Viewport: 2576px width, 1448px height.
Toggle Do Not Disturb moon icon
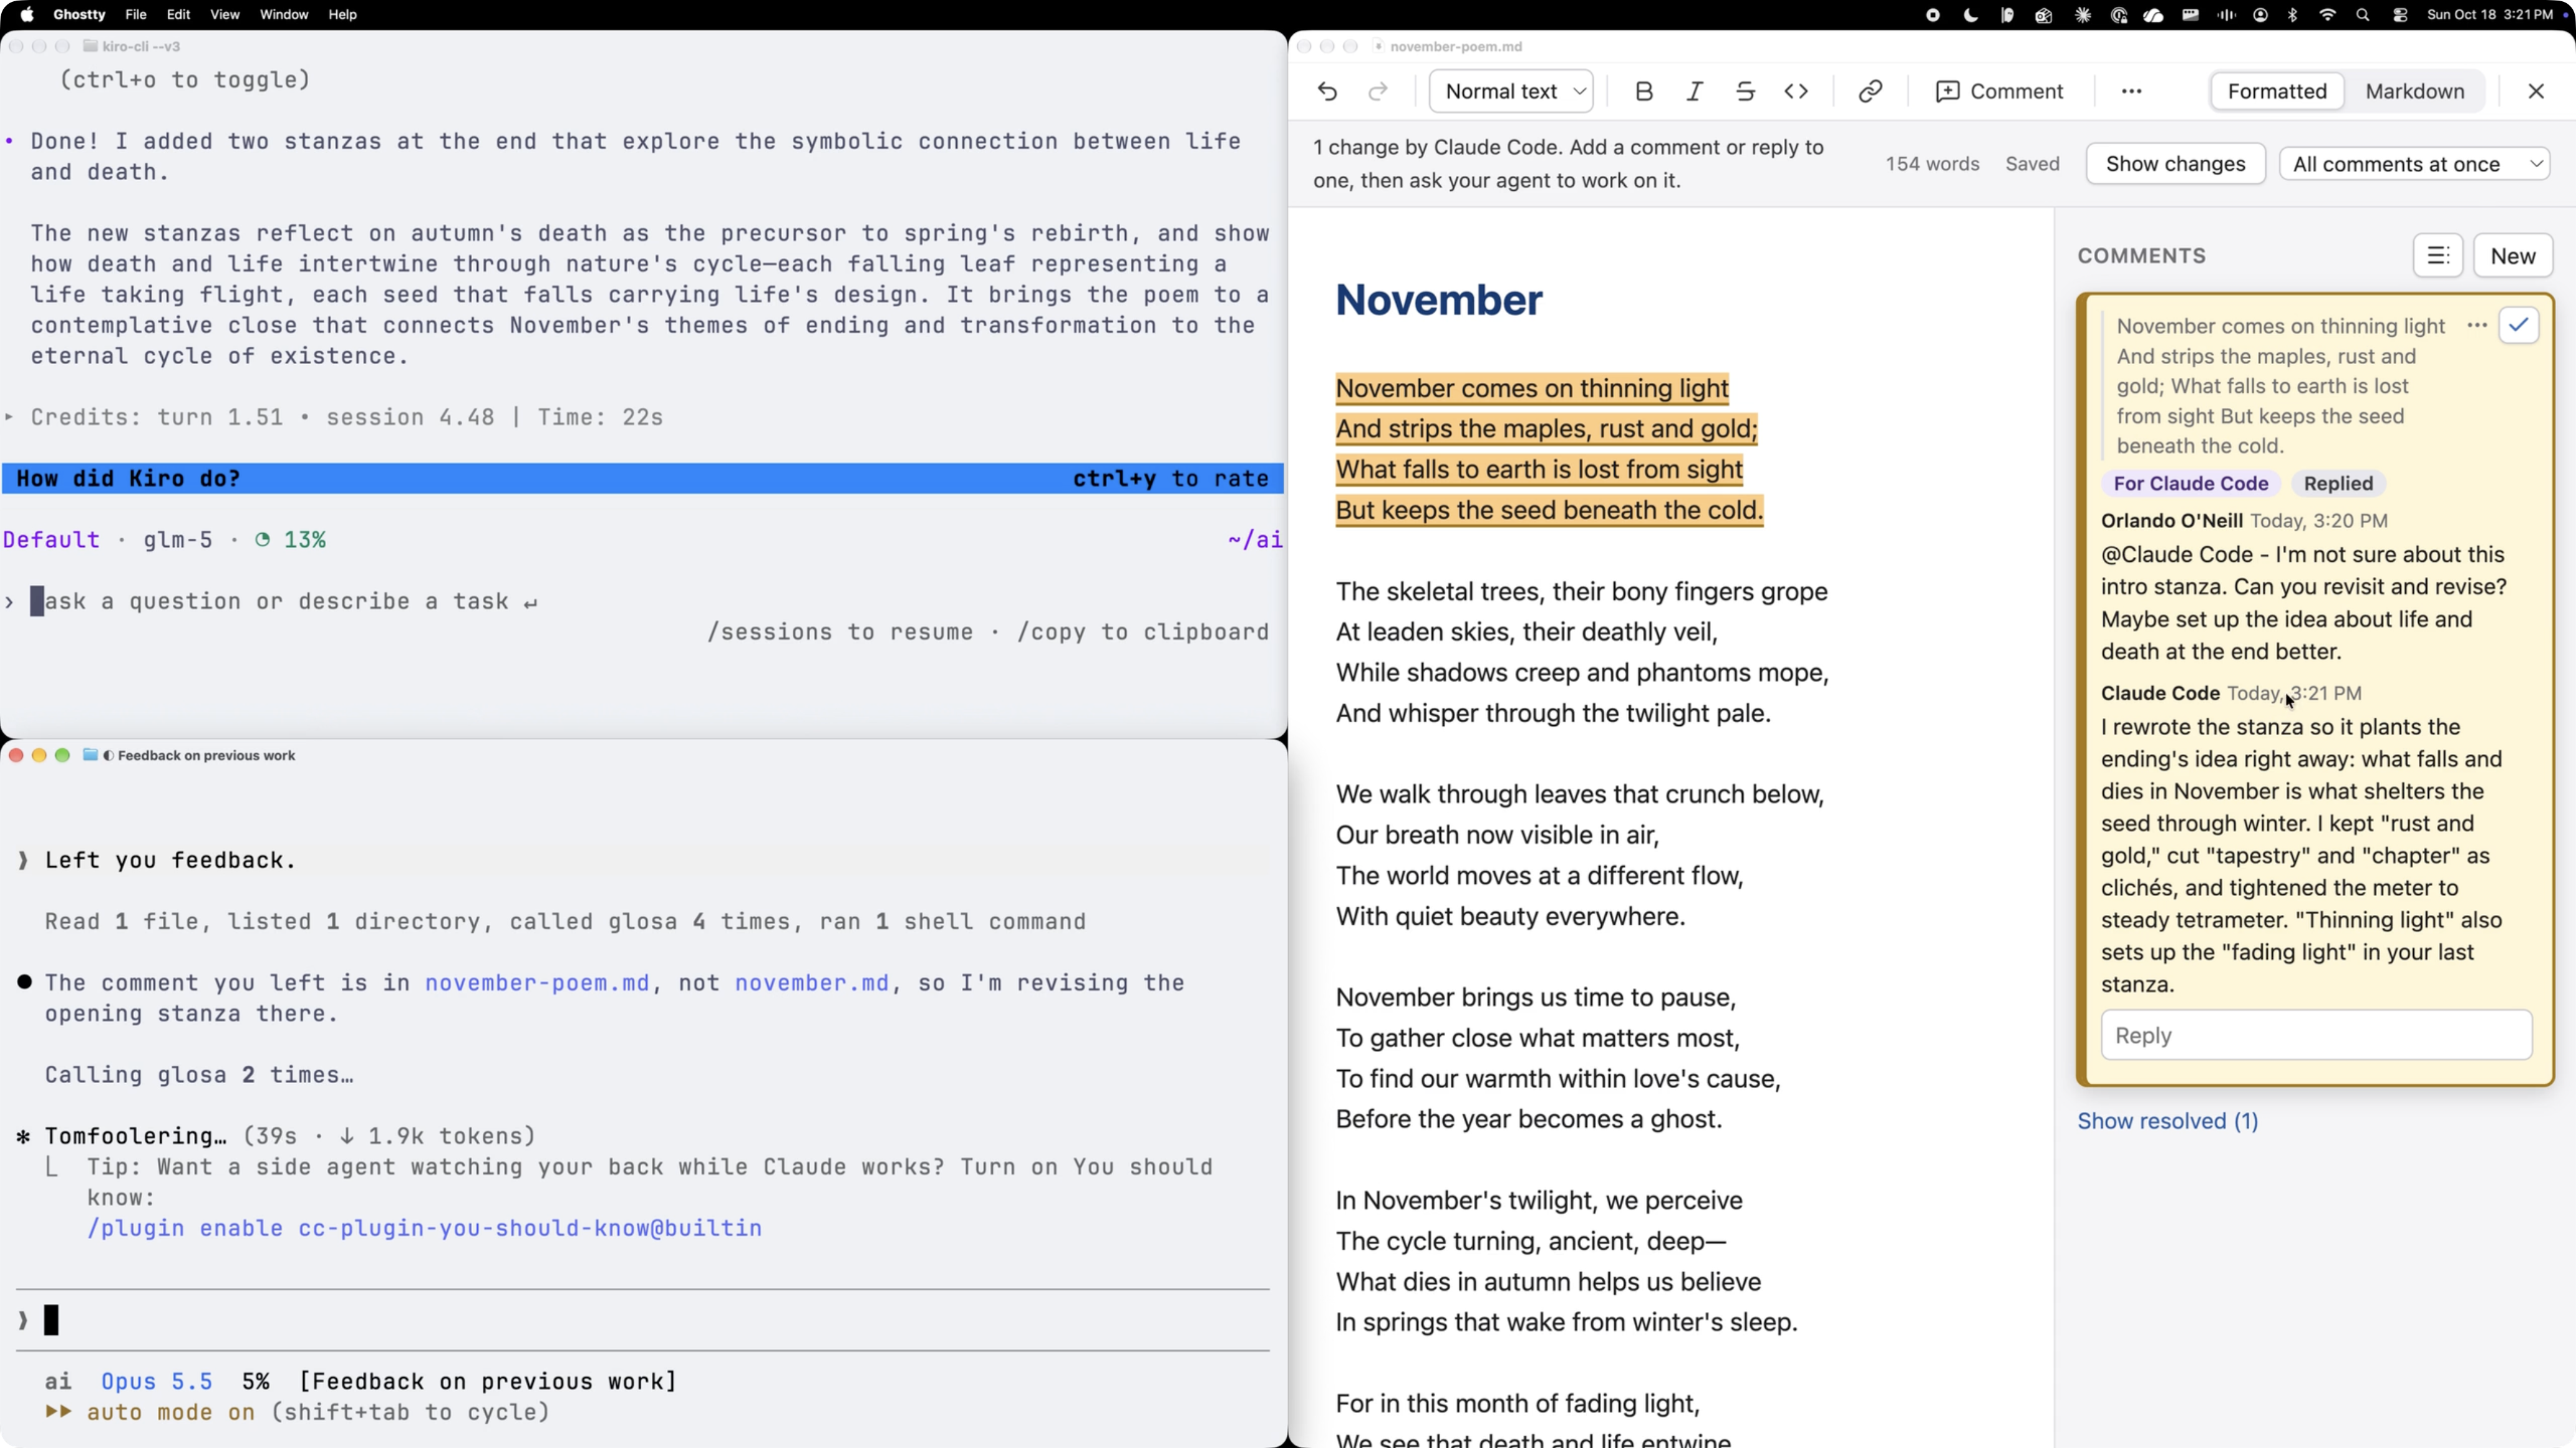point(1970,14)
